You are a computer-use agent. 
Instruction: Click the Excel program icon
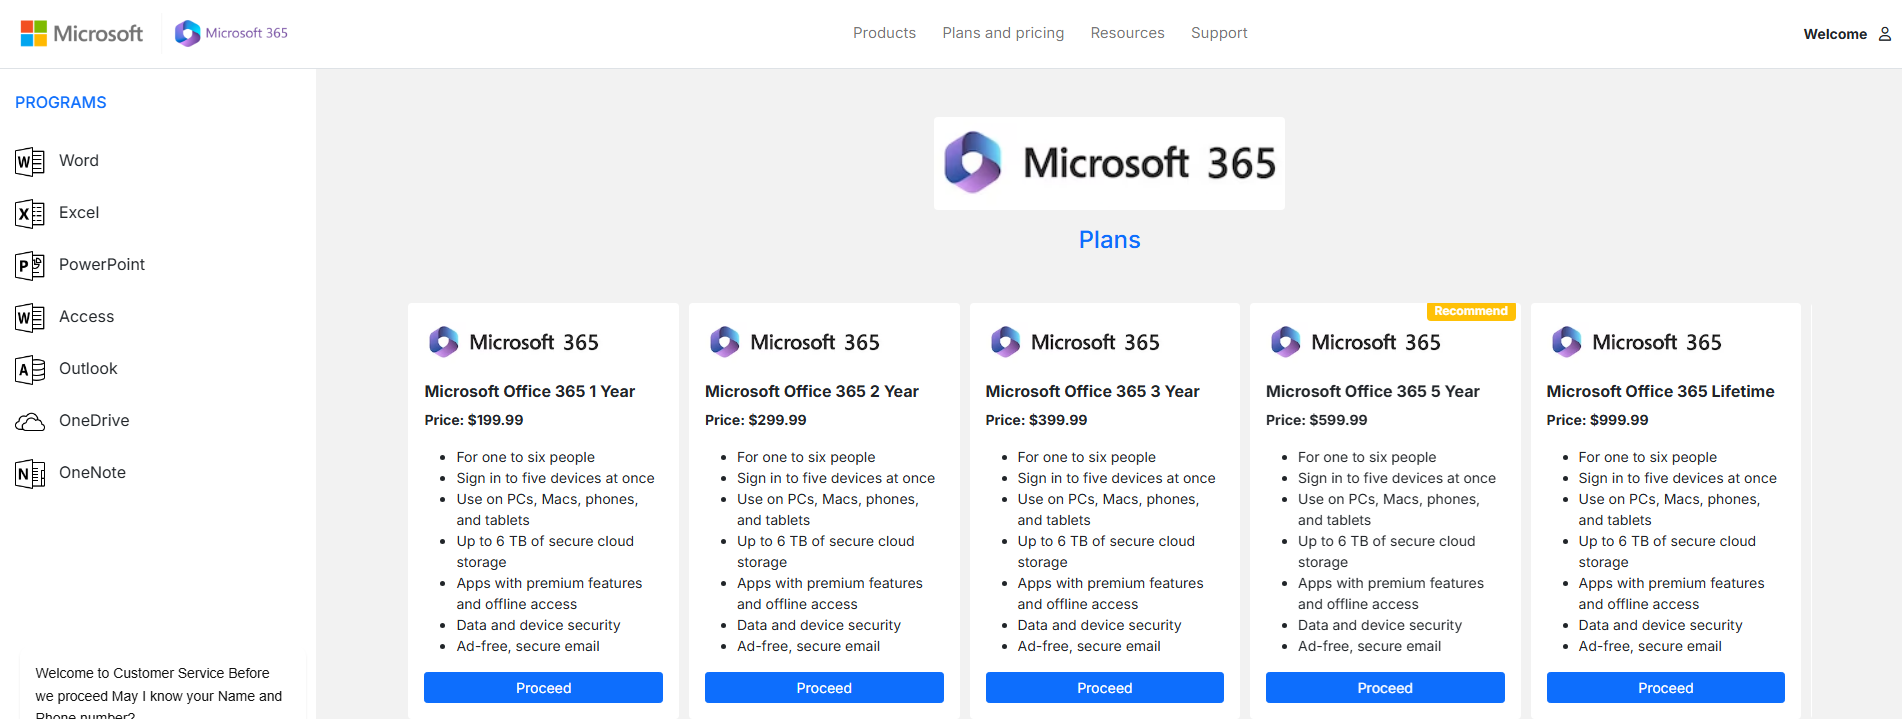click(x=30, y=213)
